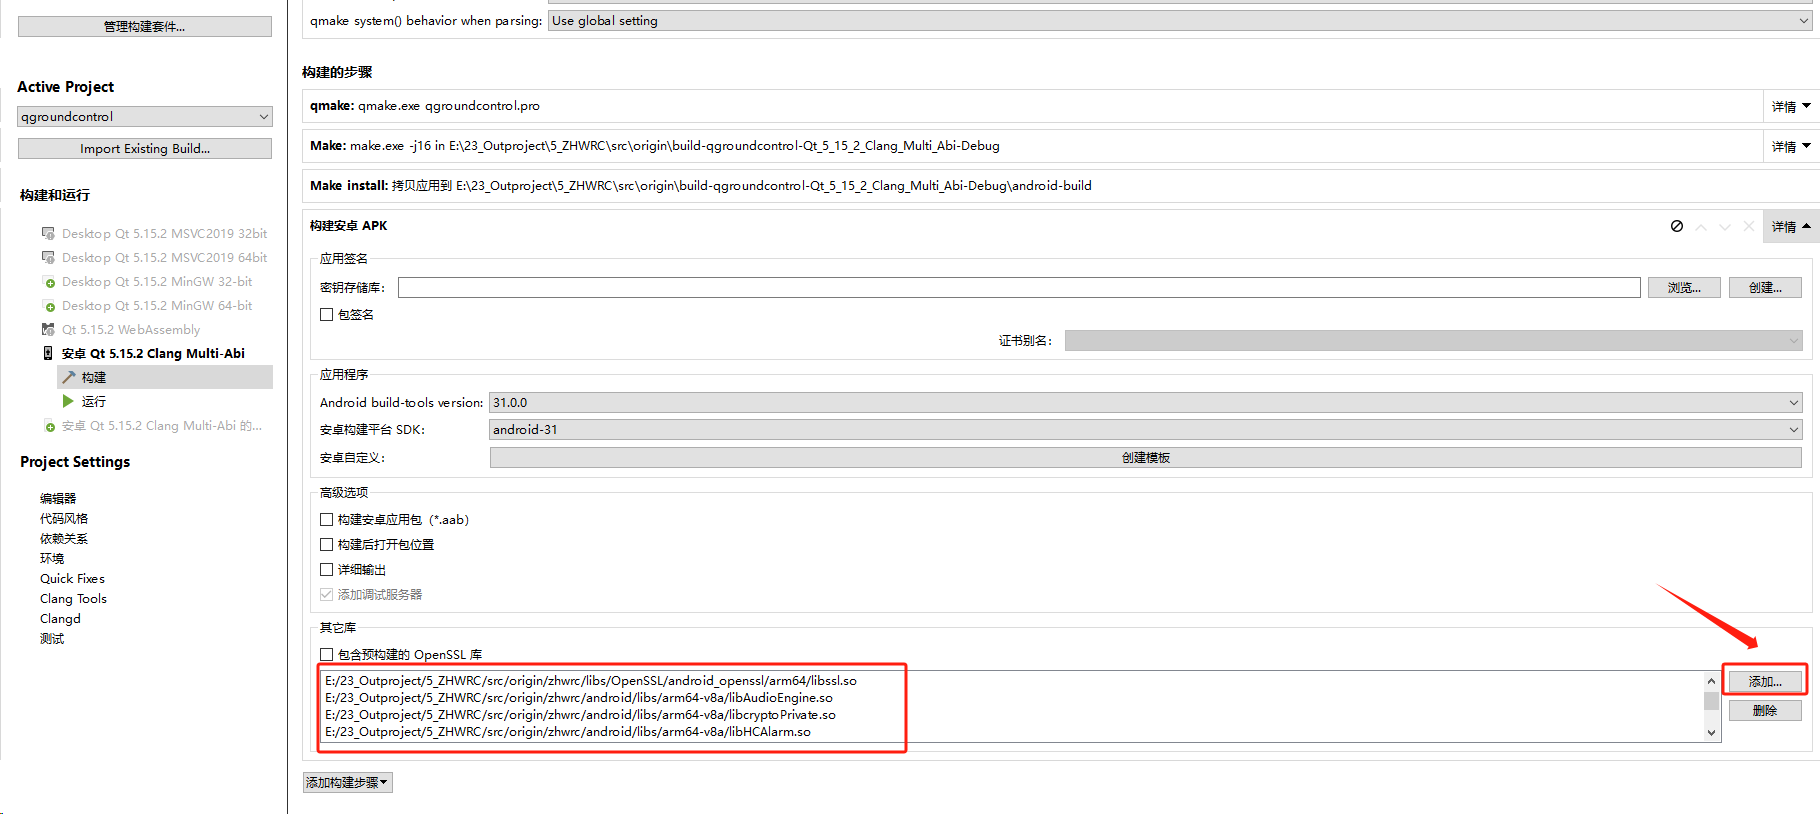Image resolution: width=1820 pixels, height=814 pixels.
Task: Click the plus icon of MinGW 64-bit kit
Action: [x=50, y=307]
